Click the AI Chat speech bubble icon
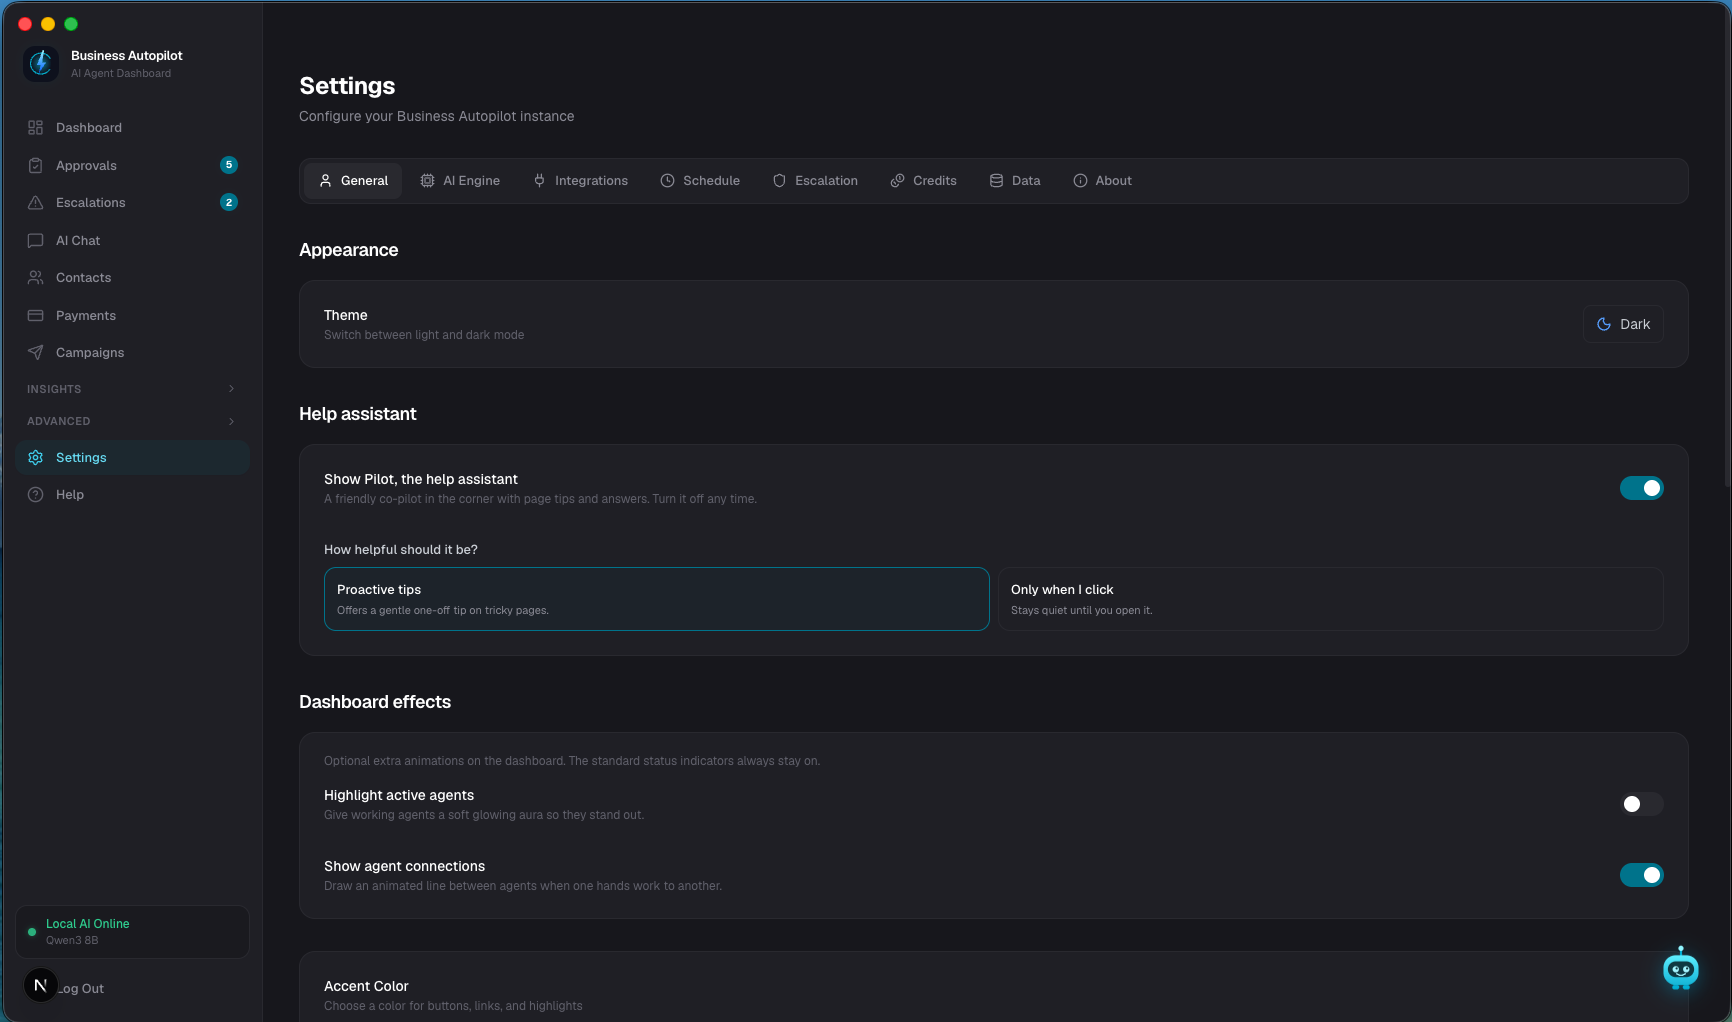Image resolution: width=1732 pixels, height=1022 pixels. pos(36,241)
